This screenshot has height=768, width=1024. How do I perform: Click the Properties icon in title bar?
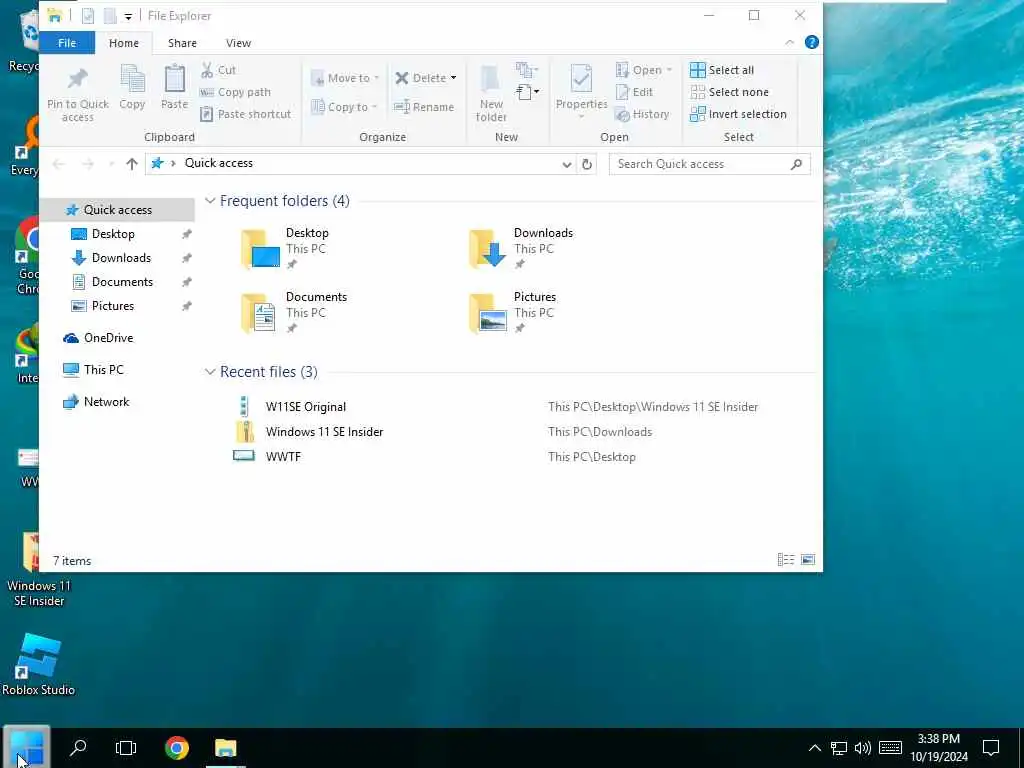pyautogui.click(x=88, y=16)
